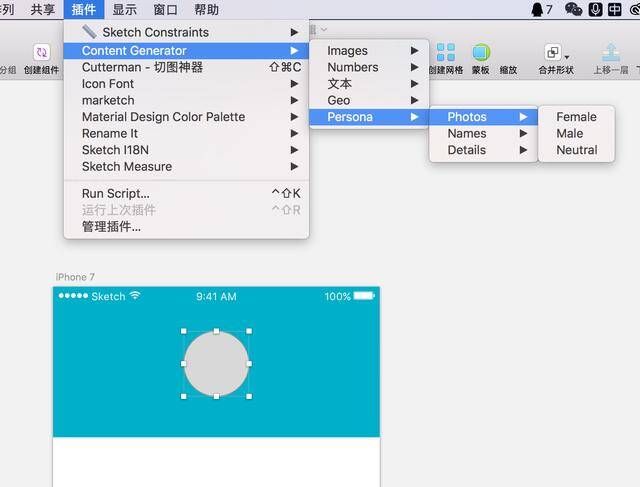
Task: Click the bottom-right selection handle of circle
Action: click(249, 396)
